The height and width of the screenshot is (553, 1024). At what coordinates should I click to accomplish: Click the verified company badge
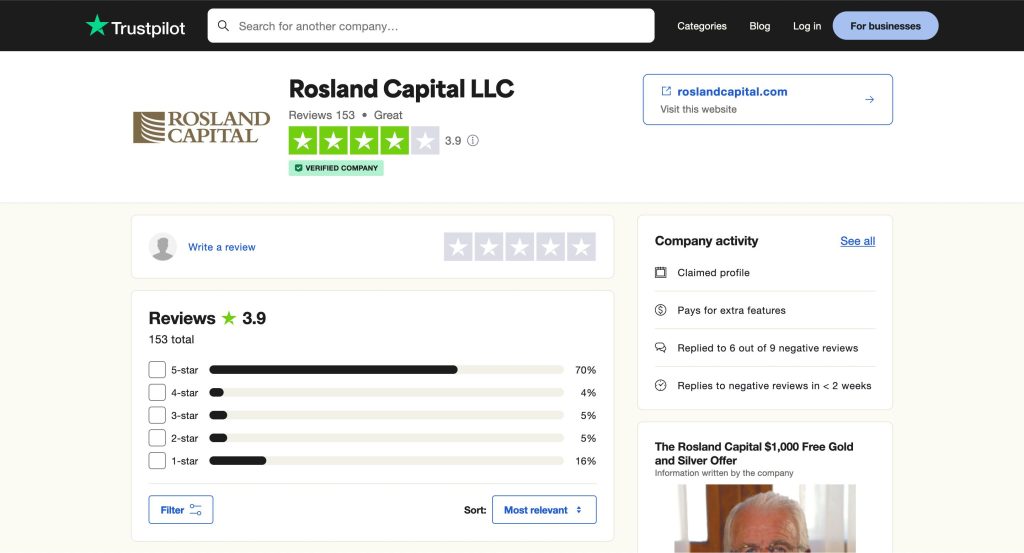click(336, 168)
